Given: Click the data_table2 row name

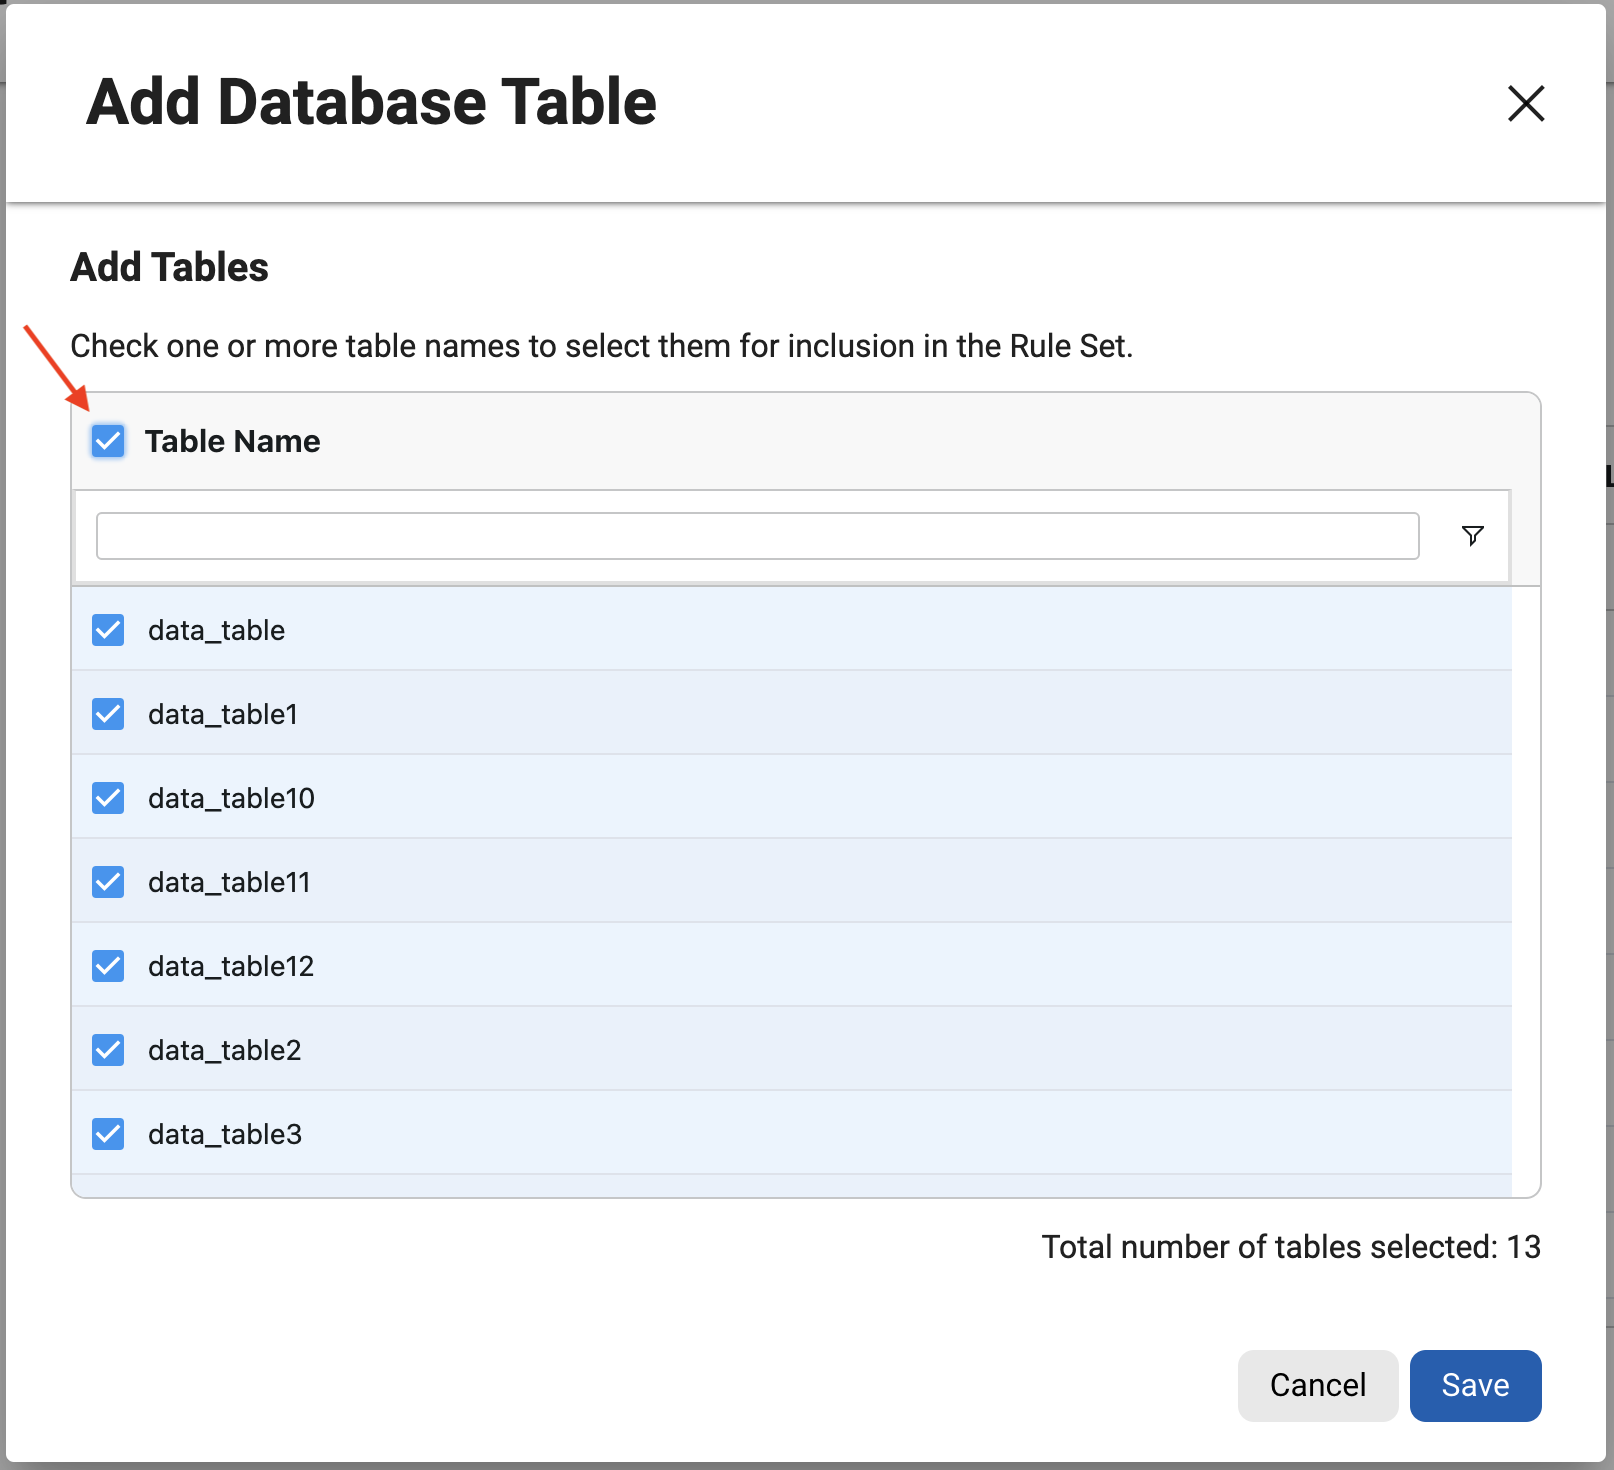Looking at the screenshot, I should click(224, 1050).
